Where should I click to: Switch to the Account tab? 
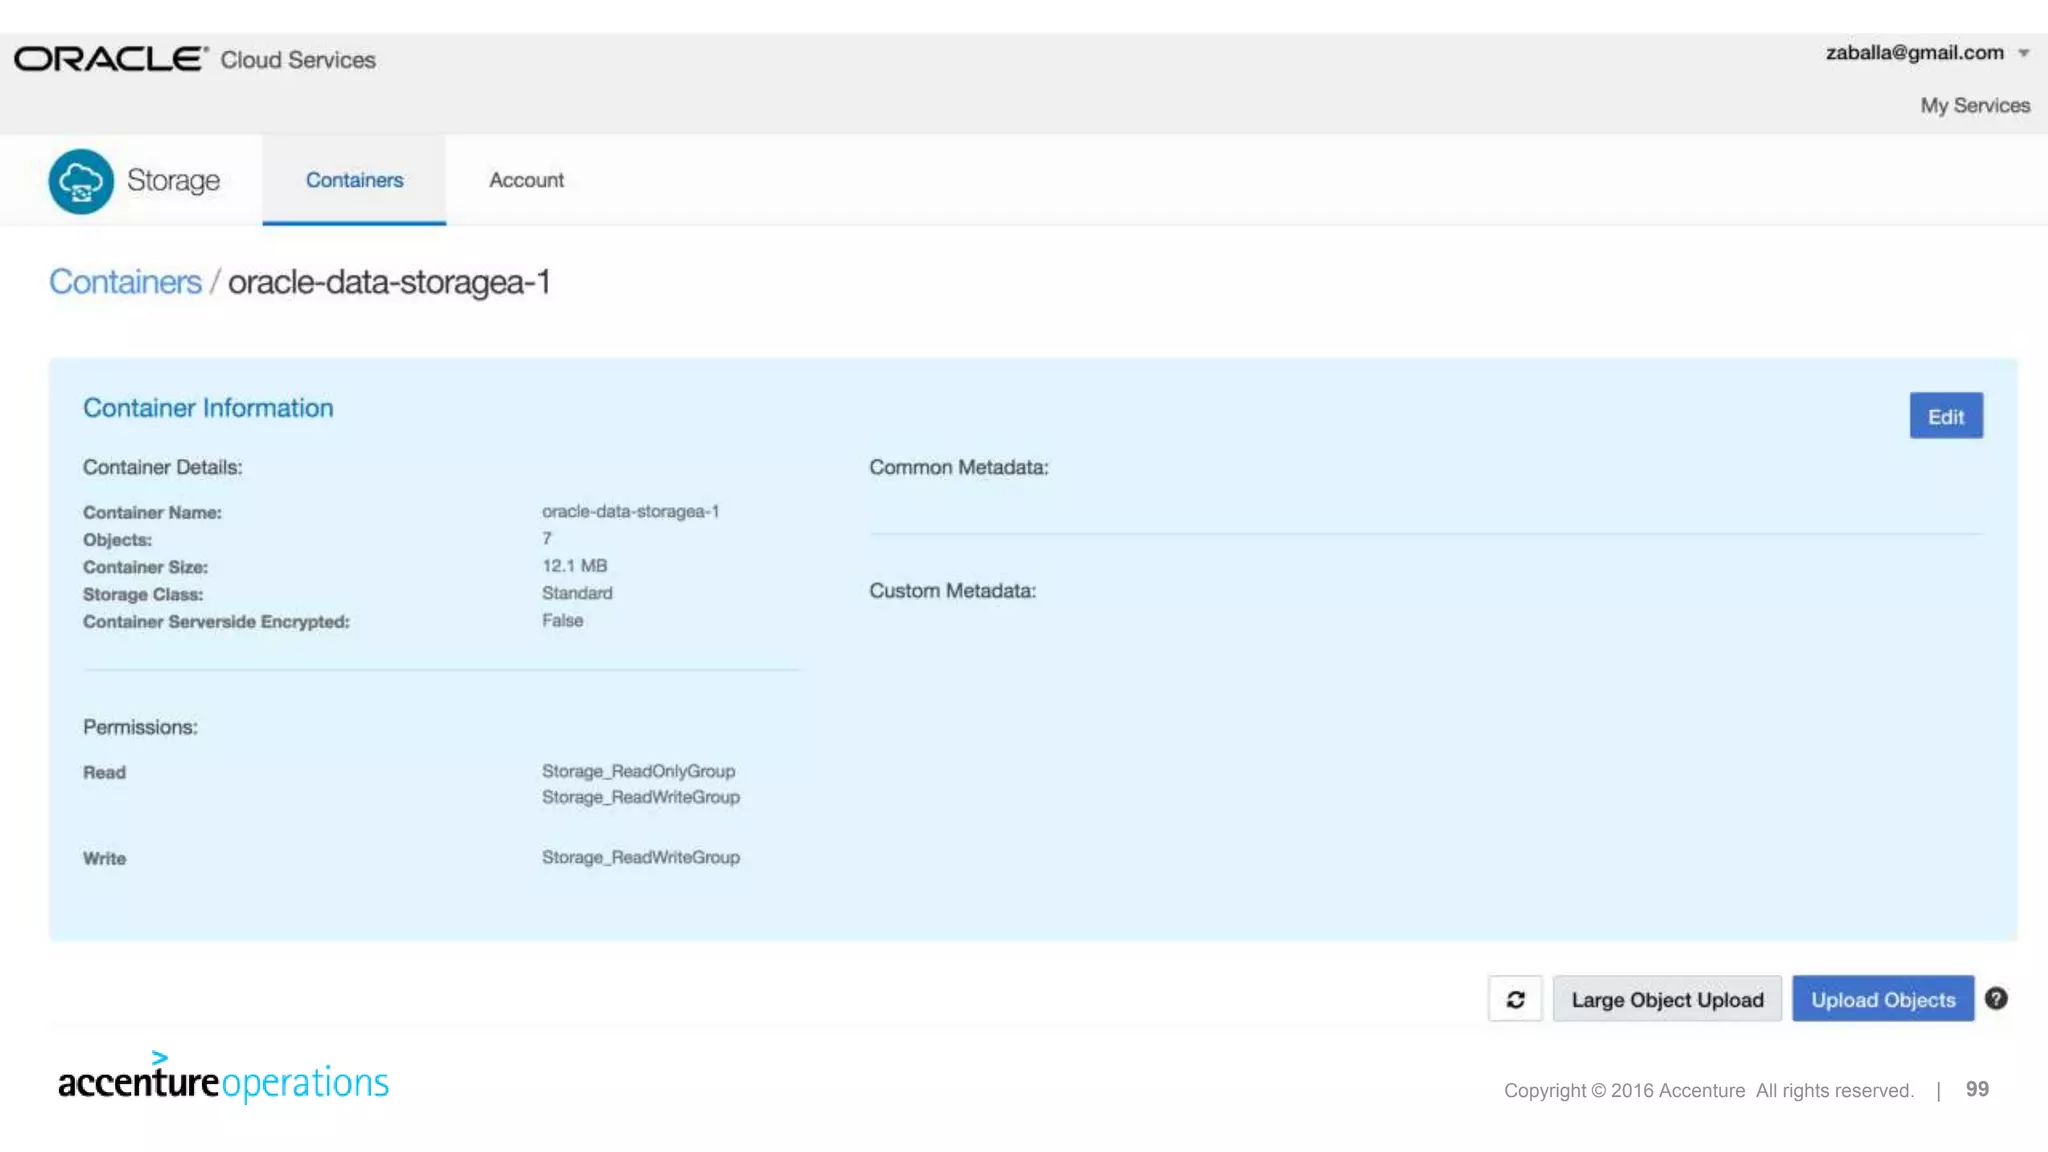tap(526, 180)
